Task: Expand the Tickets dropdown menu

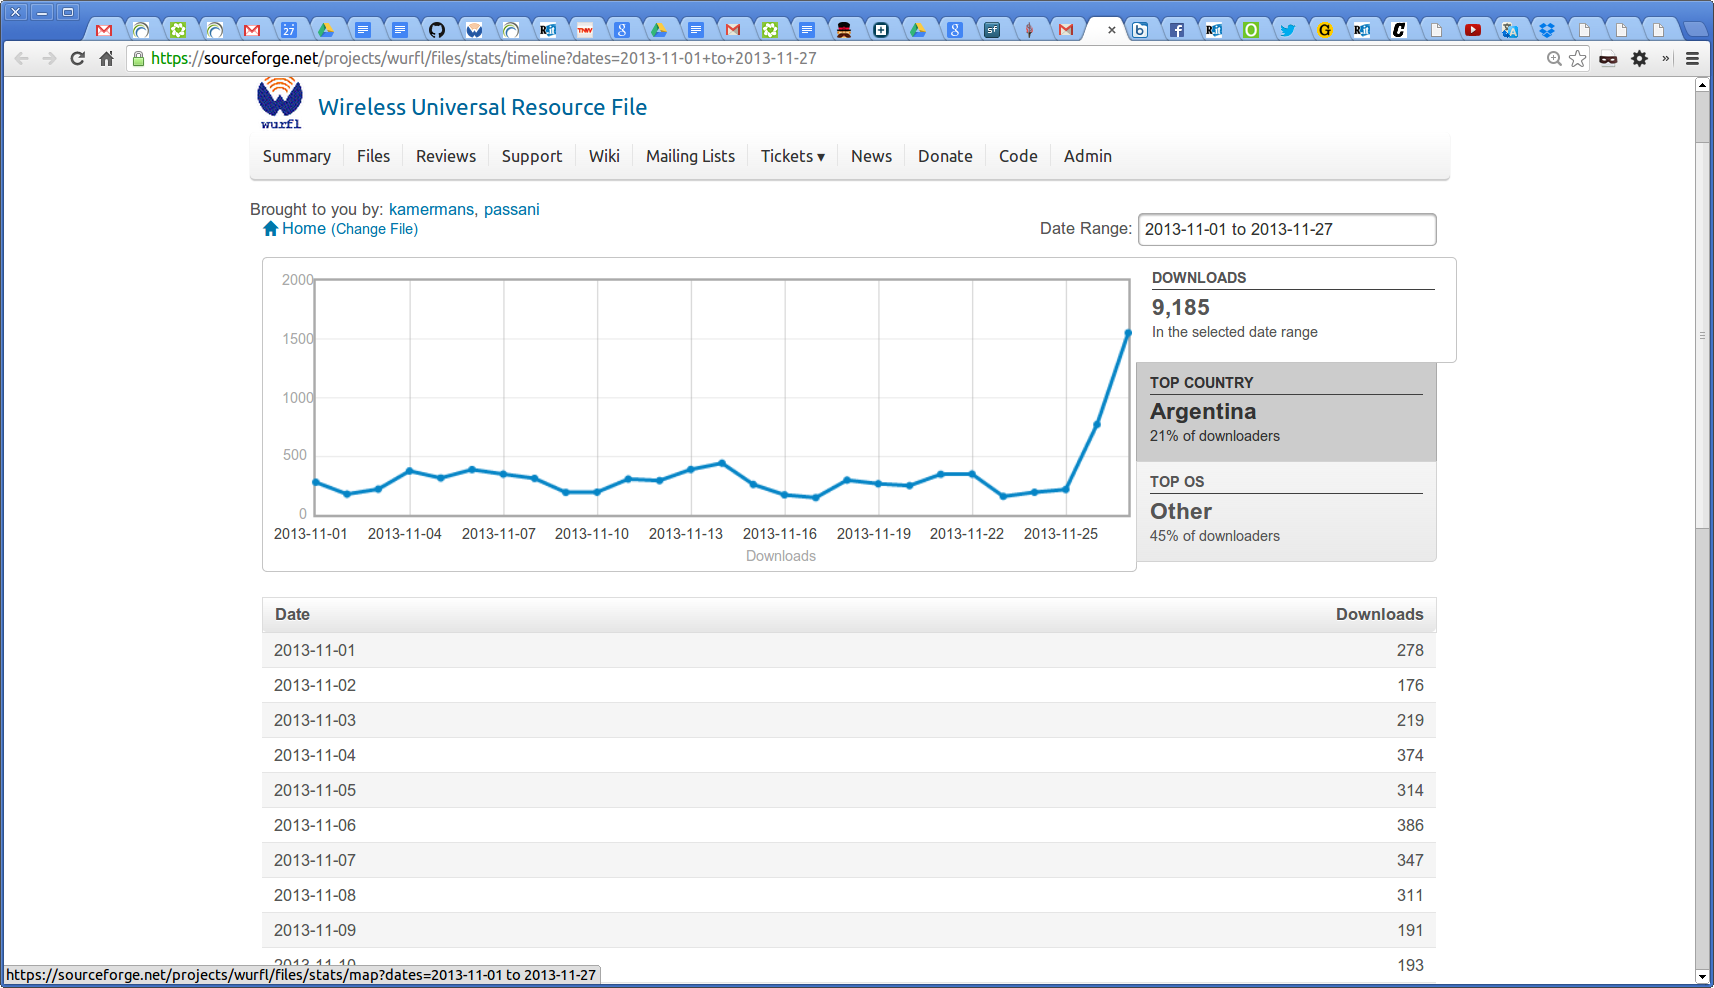Action: point(792,156)
